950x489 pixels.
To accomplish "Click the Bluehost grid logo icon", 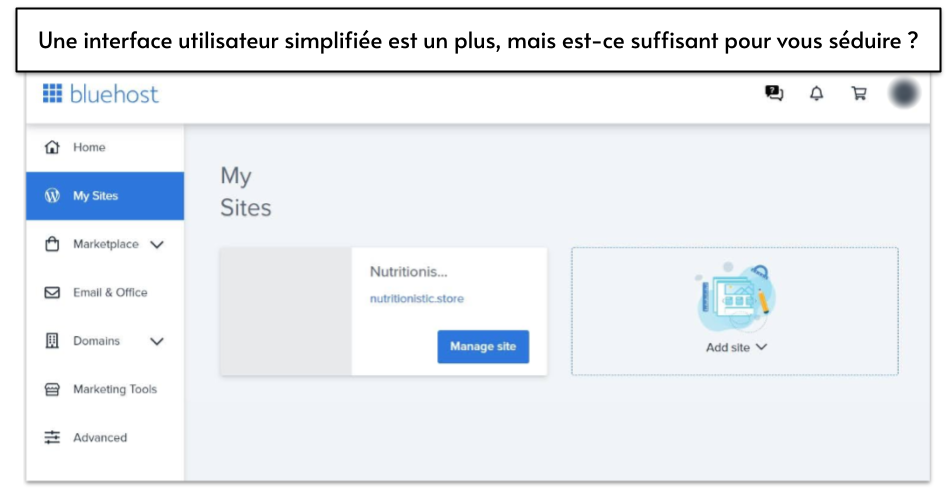I will point(52,94).
